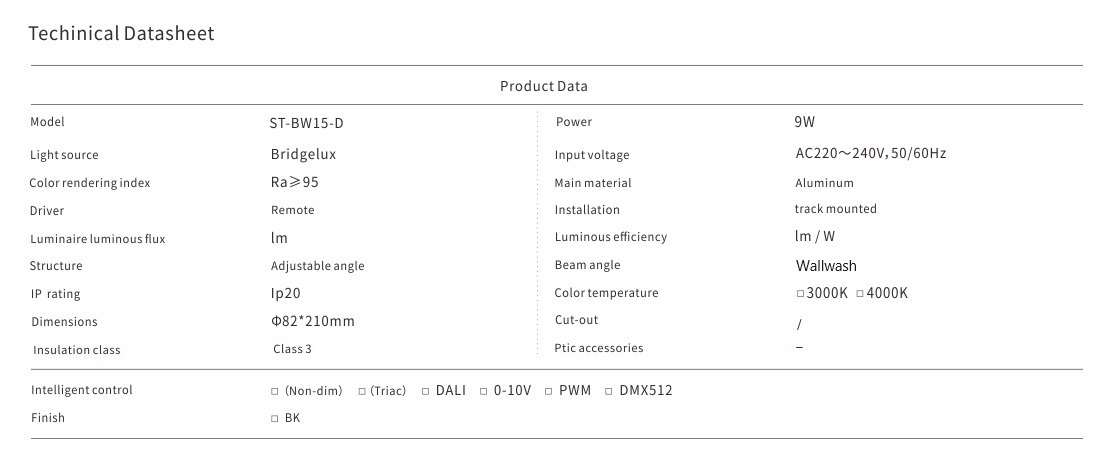This screenshot has width=1114, height=466.
Task: Click the 9W power value
Action: click(804, 122)
